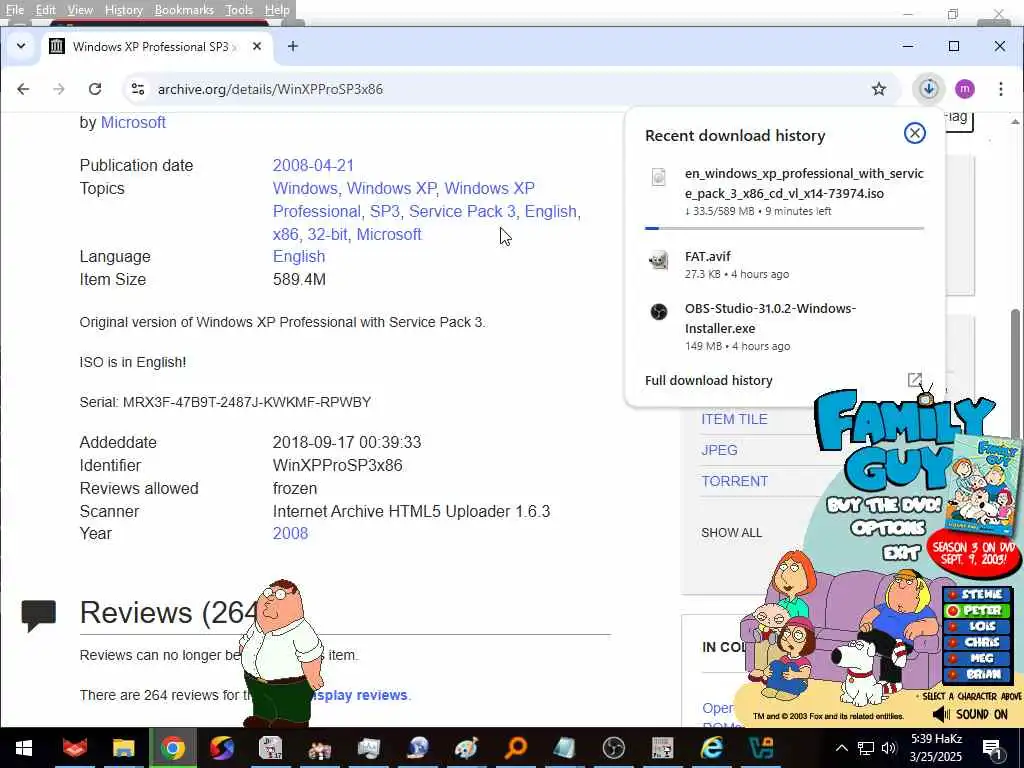Open the File menu in background window

coord(14,10)
